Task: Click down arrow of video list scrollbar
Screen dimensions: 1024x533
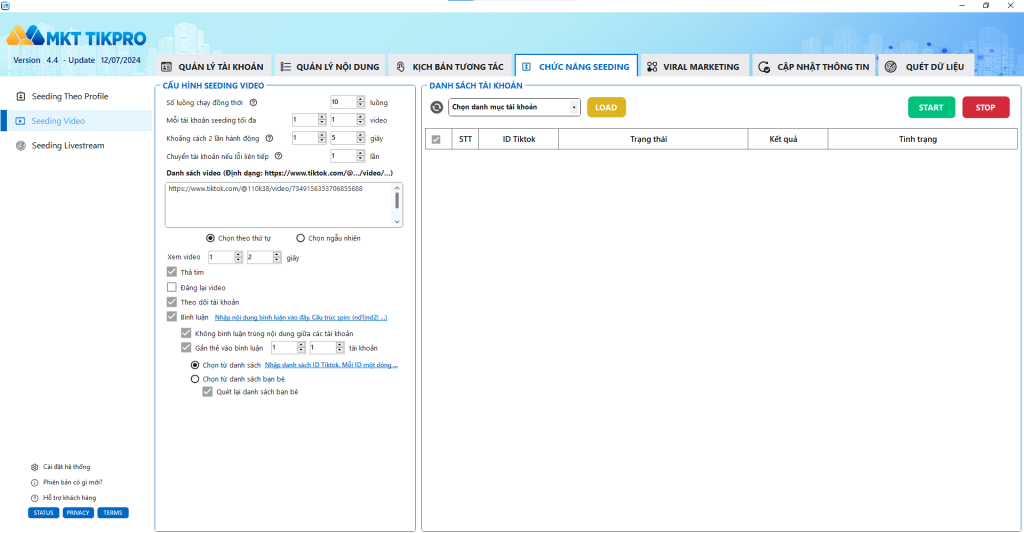Action: click(x=396, y=222)
